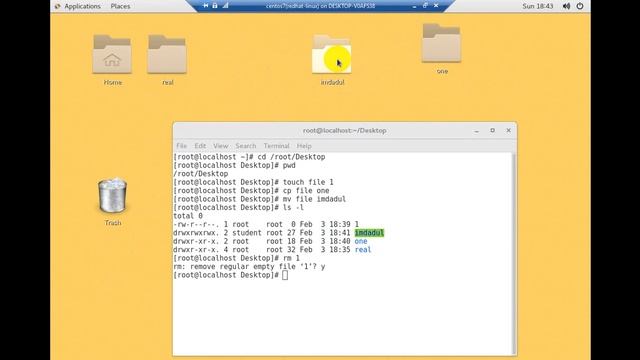Click the terminal vertical scrollbar
The image size is (640, 360).
click(x=514, y=254)
